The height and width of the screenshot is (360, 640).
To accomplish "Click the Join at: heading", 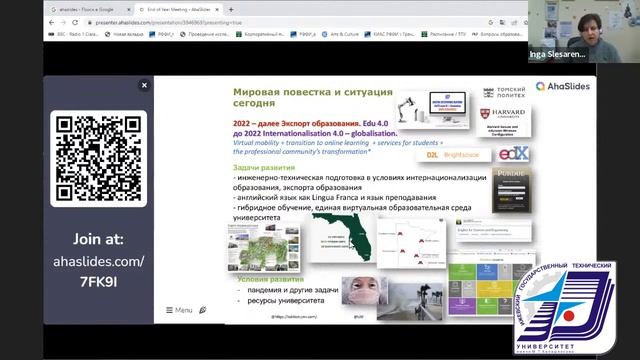I will (98, 239).
